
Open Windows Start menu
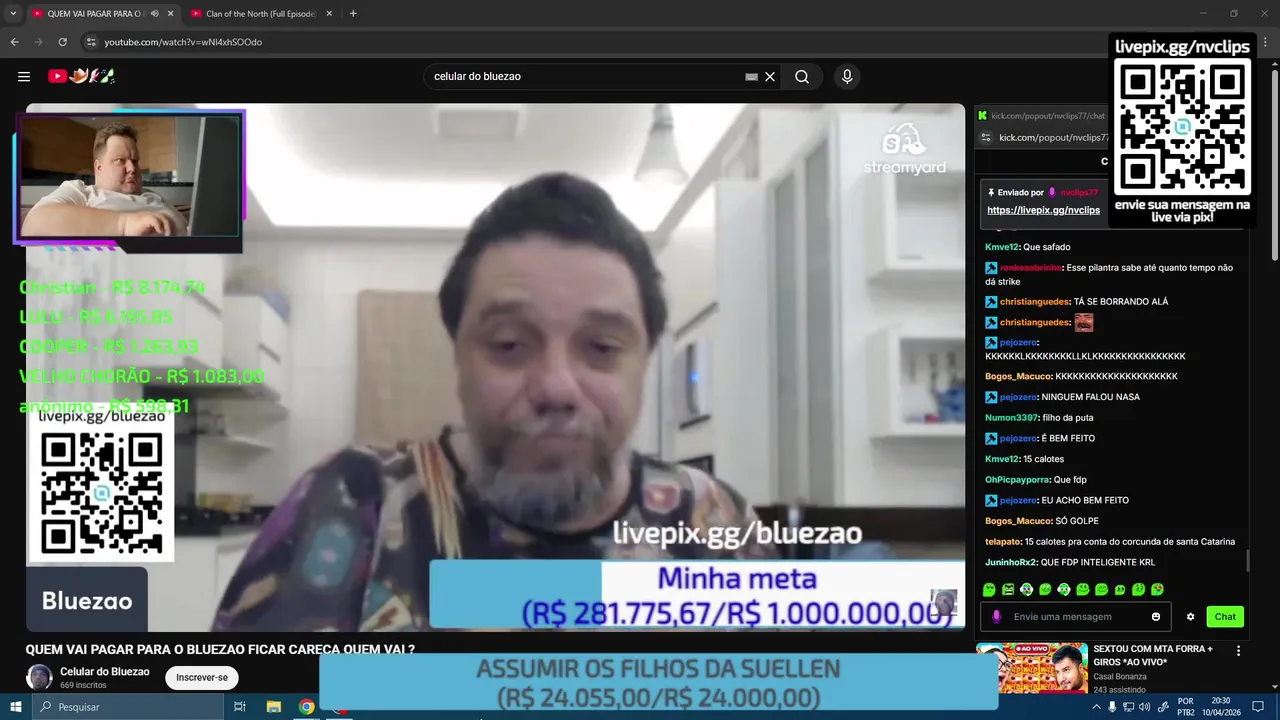[x=15, y=707]
